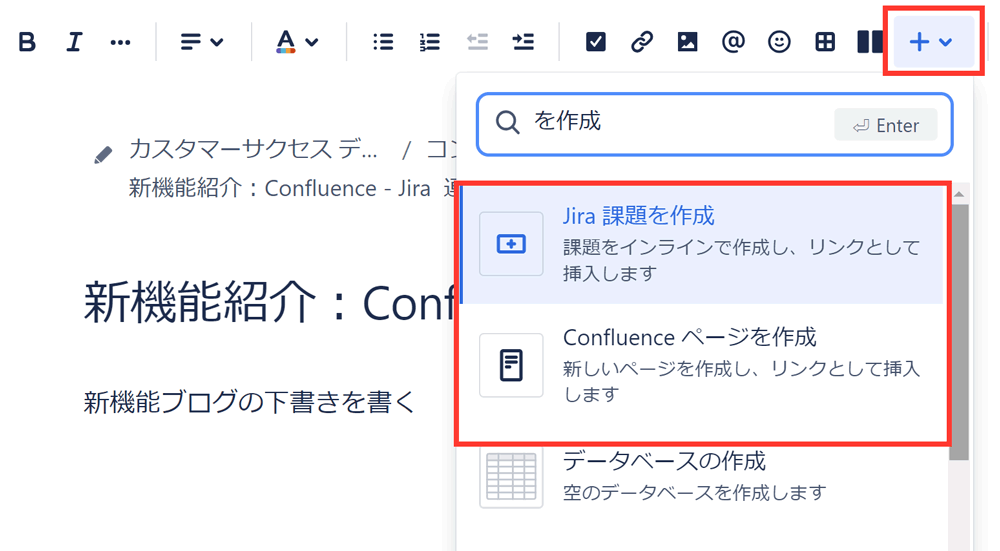Click the scrollbar up arrow
The width and height of the screenshot is (1000, 551).
pyautogui.click(x=959, y=194)
